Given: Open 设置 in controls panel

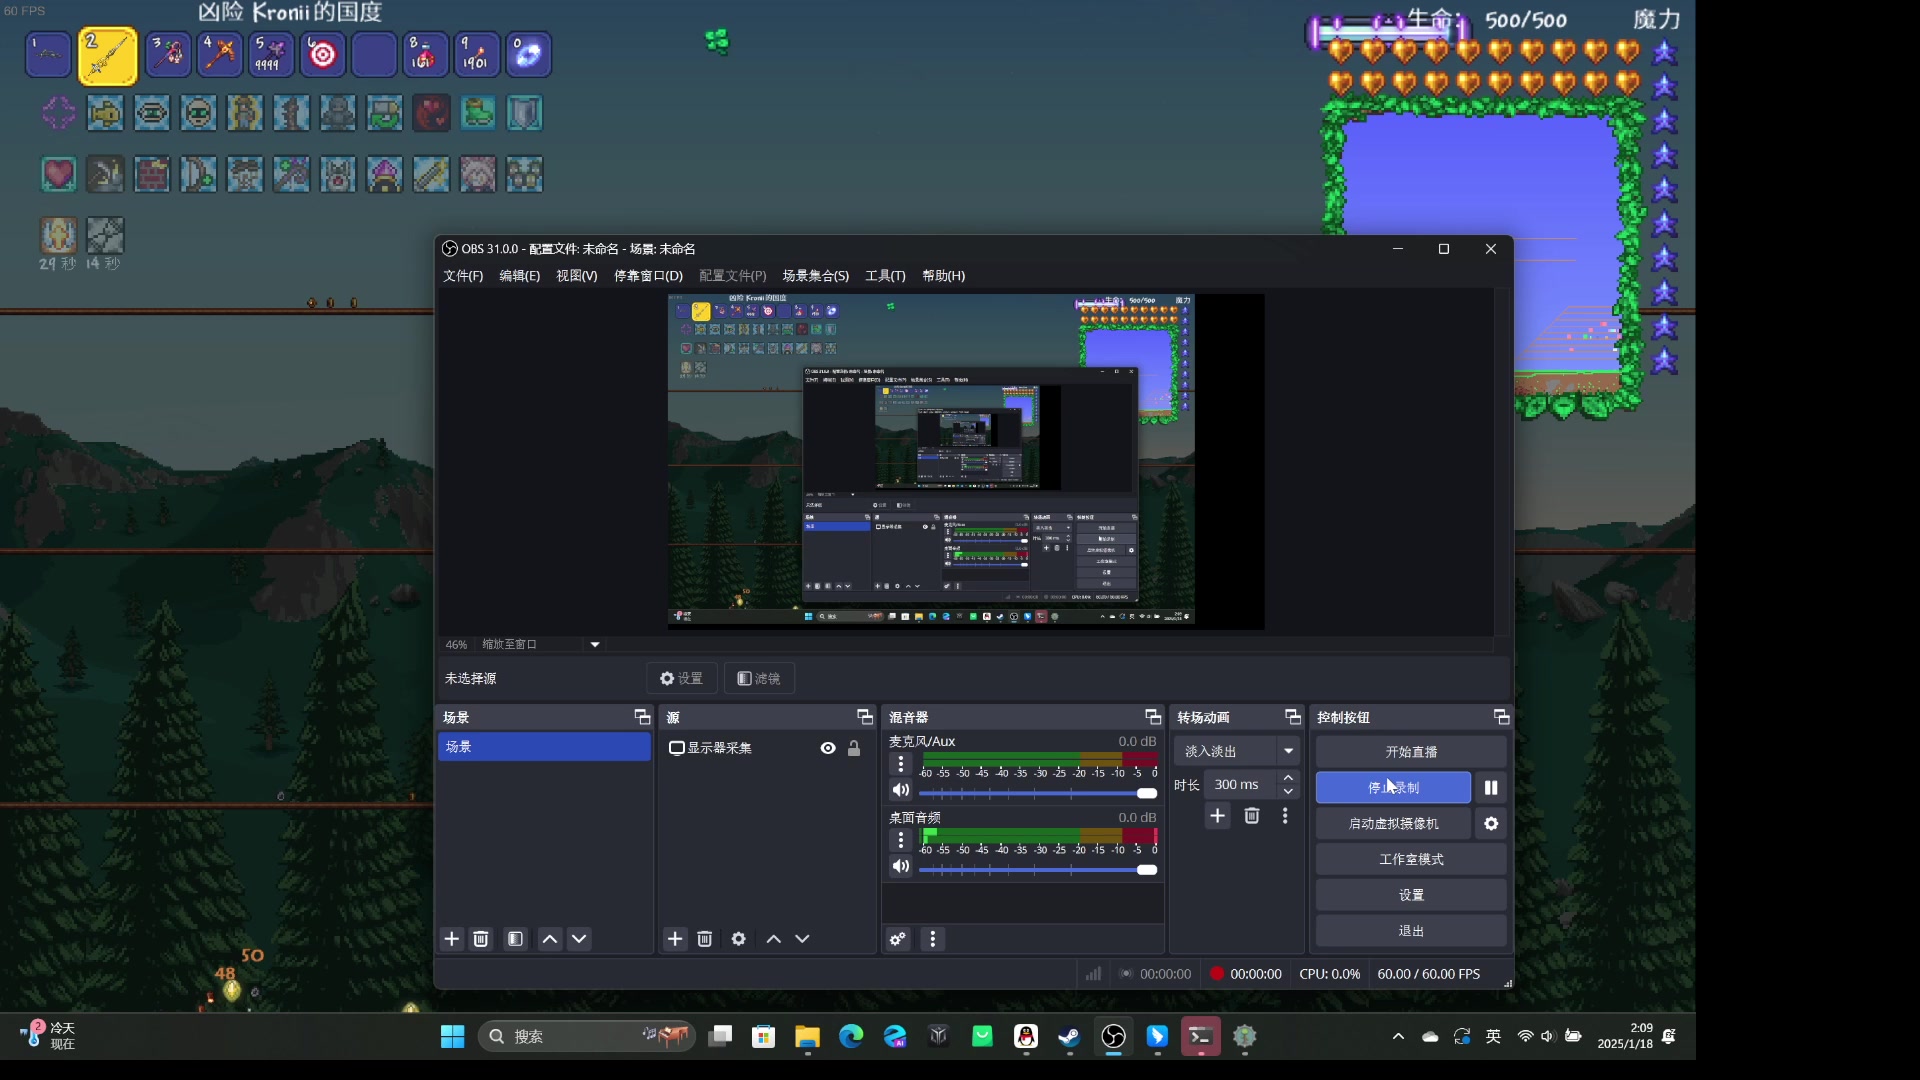Looking at the screenshot, I should (x=1411, y=895).
